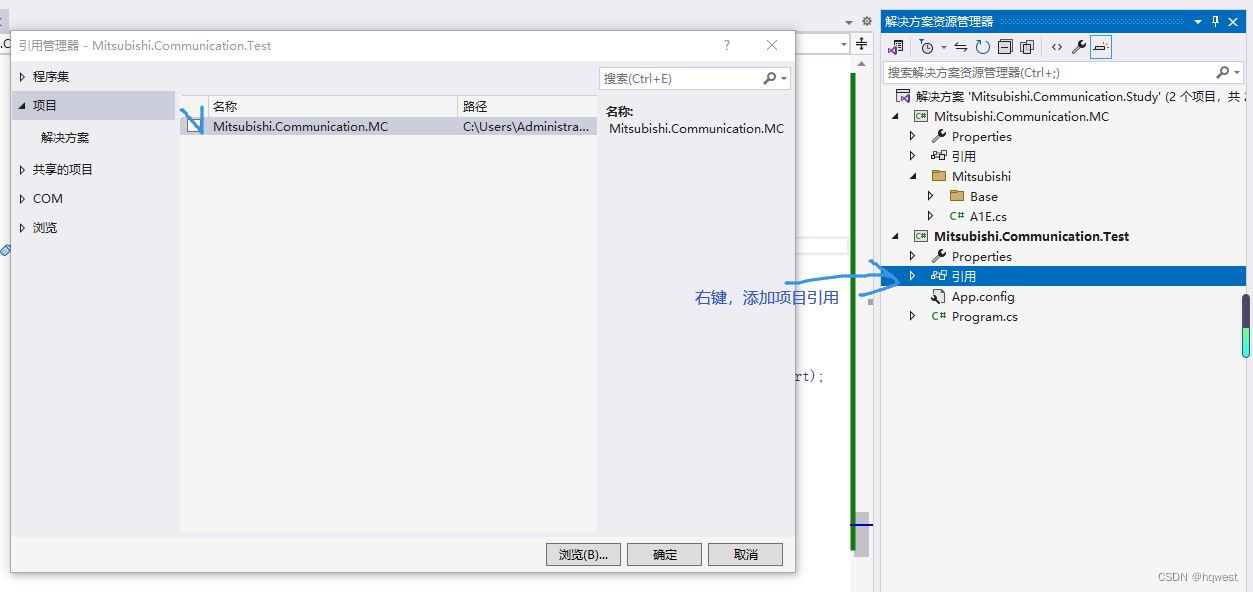Screen dimensions: 1253x592
Task: Click the Mitsubishi.Communication.MC project icon in the tree
Action: pyautogui.click(x=921, y=116)
